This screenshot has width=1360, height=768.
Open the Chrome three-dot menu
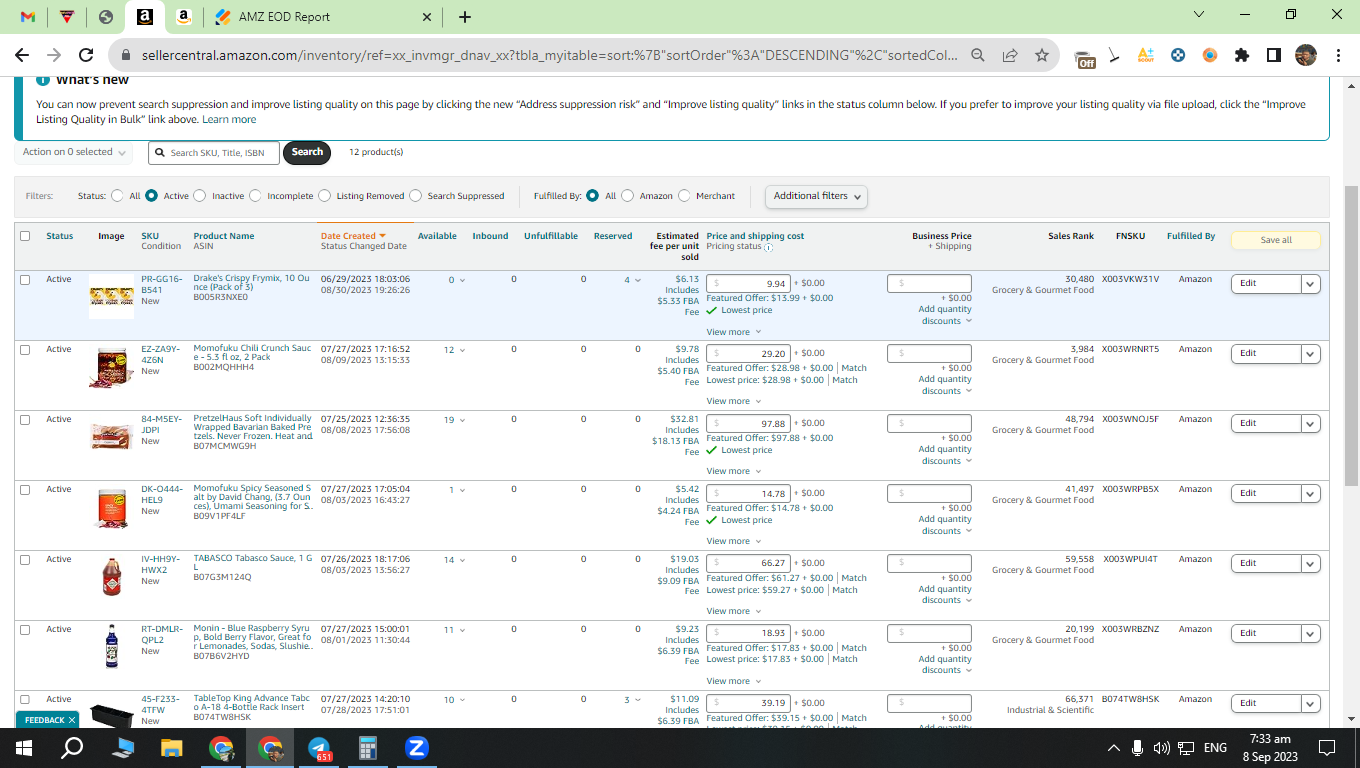tap(1338, 56)
